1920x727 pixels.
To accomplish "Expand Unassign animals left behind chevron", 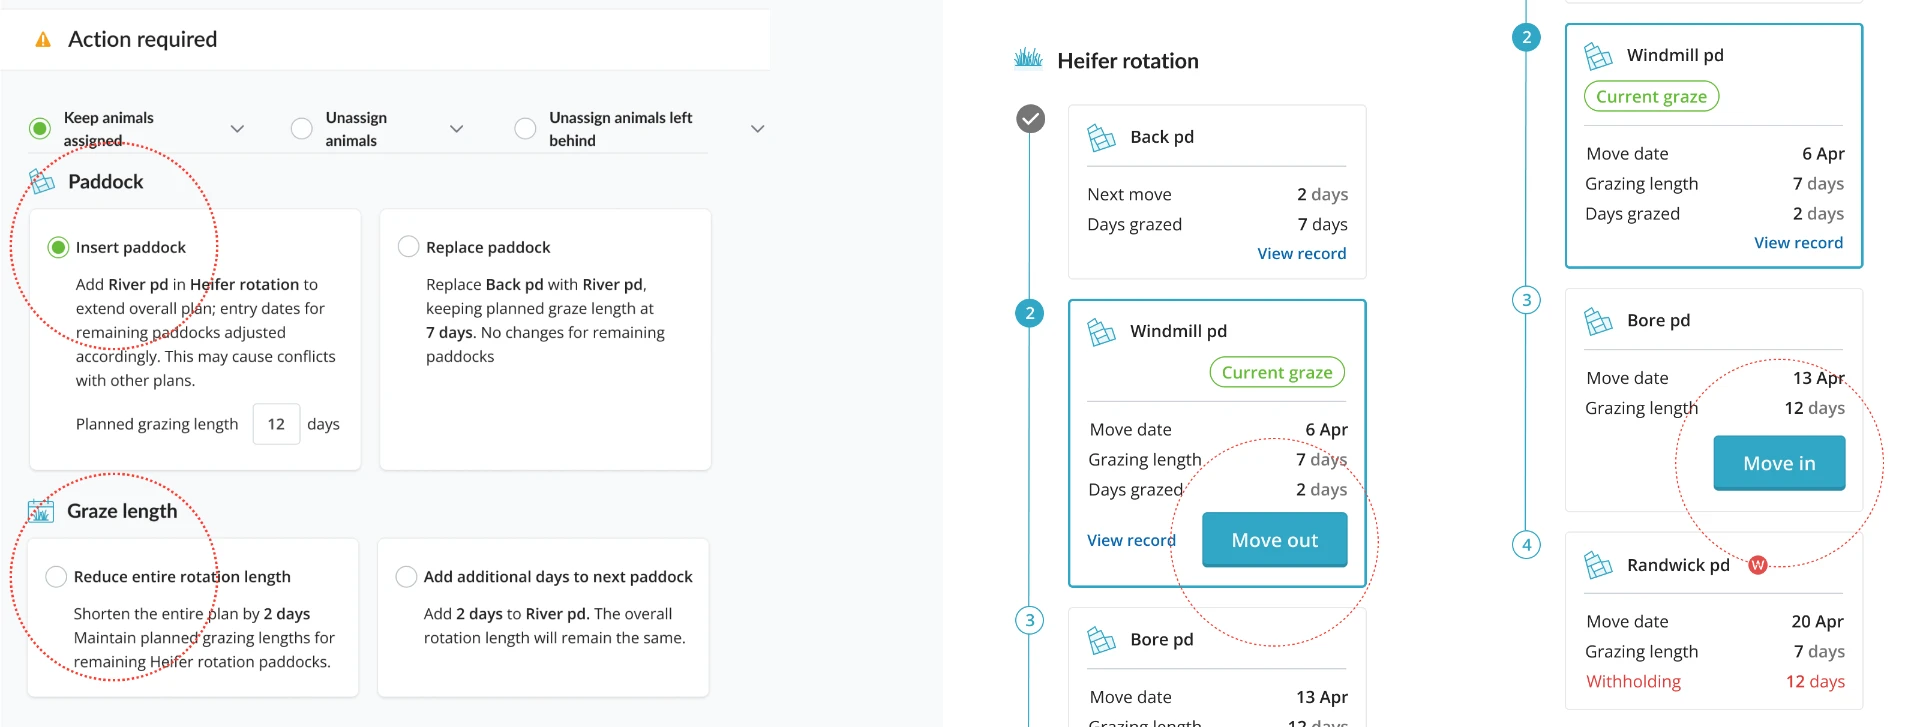I will coord(757,129).
